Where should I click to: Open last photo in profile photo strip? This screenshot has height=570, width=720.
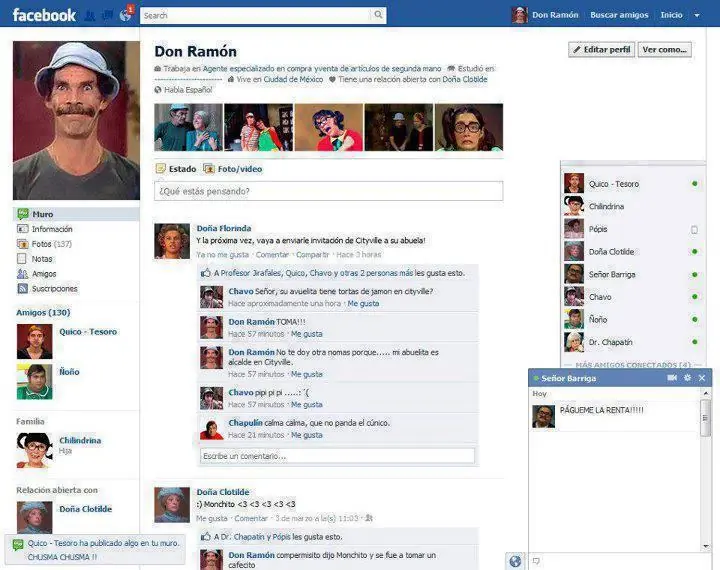tap(469, 127)
